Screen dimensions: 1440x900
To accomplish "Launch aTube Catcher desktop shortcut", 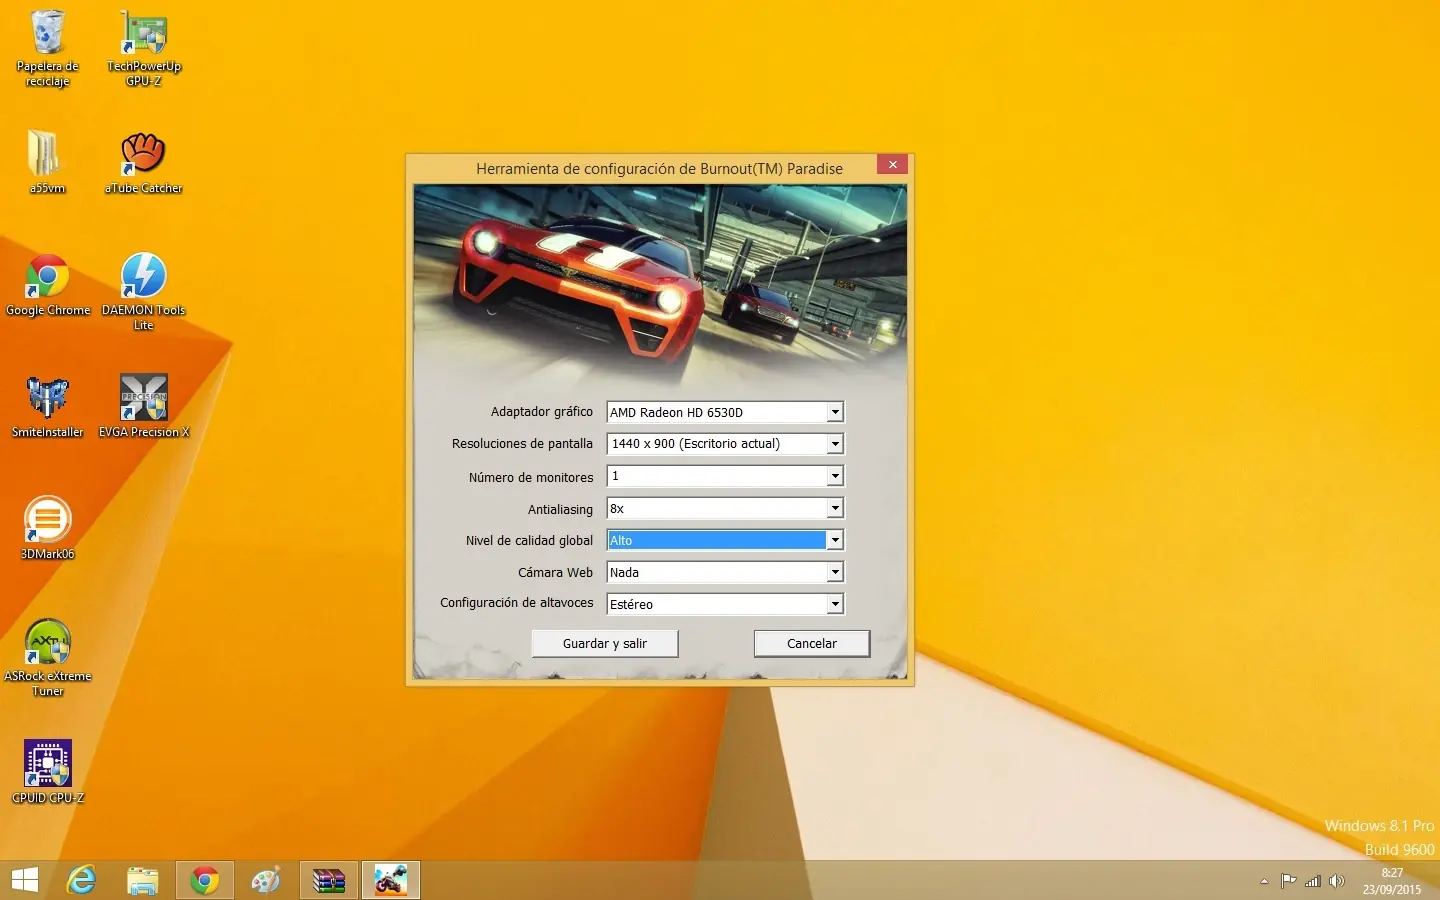I will tap(143, 162).
